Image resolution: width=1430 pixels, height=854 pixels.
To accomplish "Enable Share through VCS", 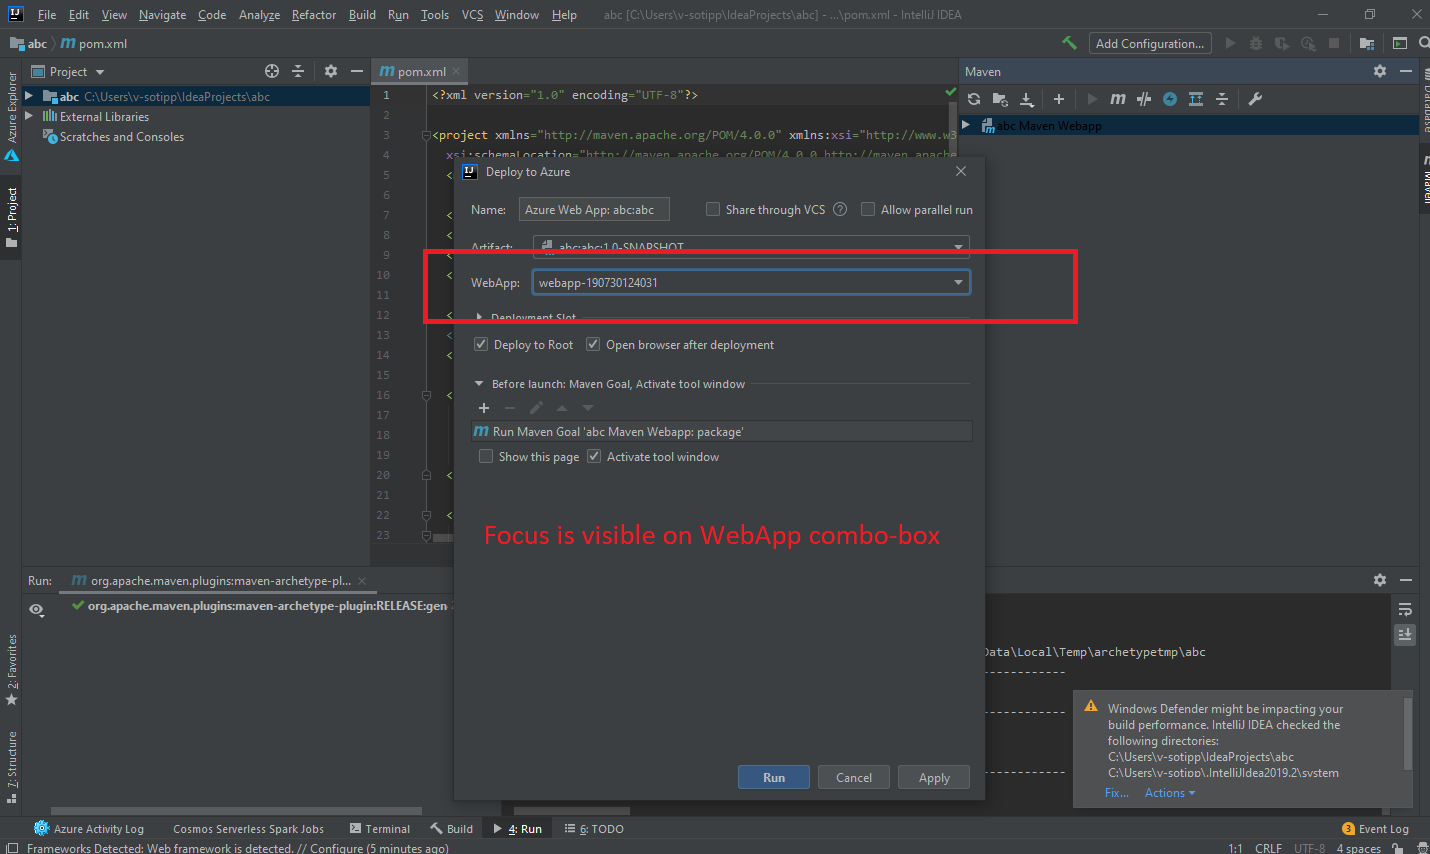I will (713, 209).
